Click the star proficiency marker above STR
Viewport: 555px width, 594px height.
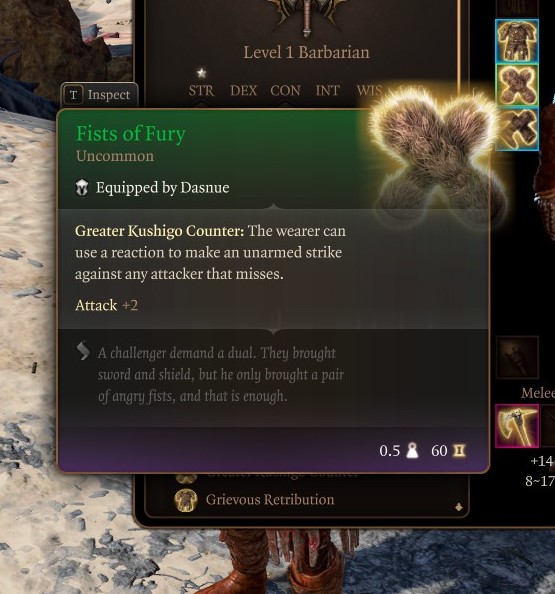tap(202, 73)
